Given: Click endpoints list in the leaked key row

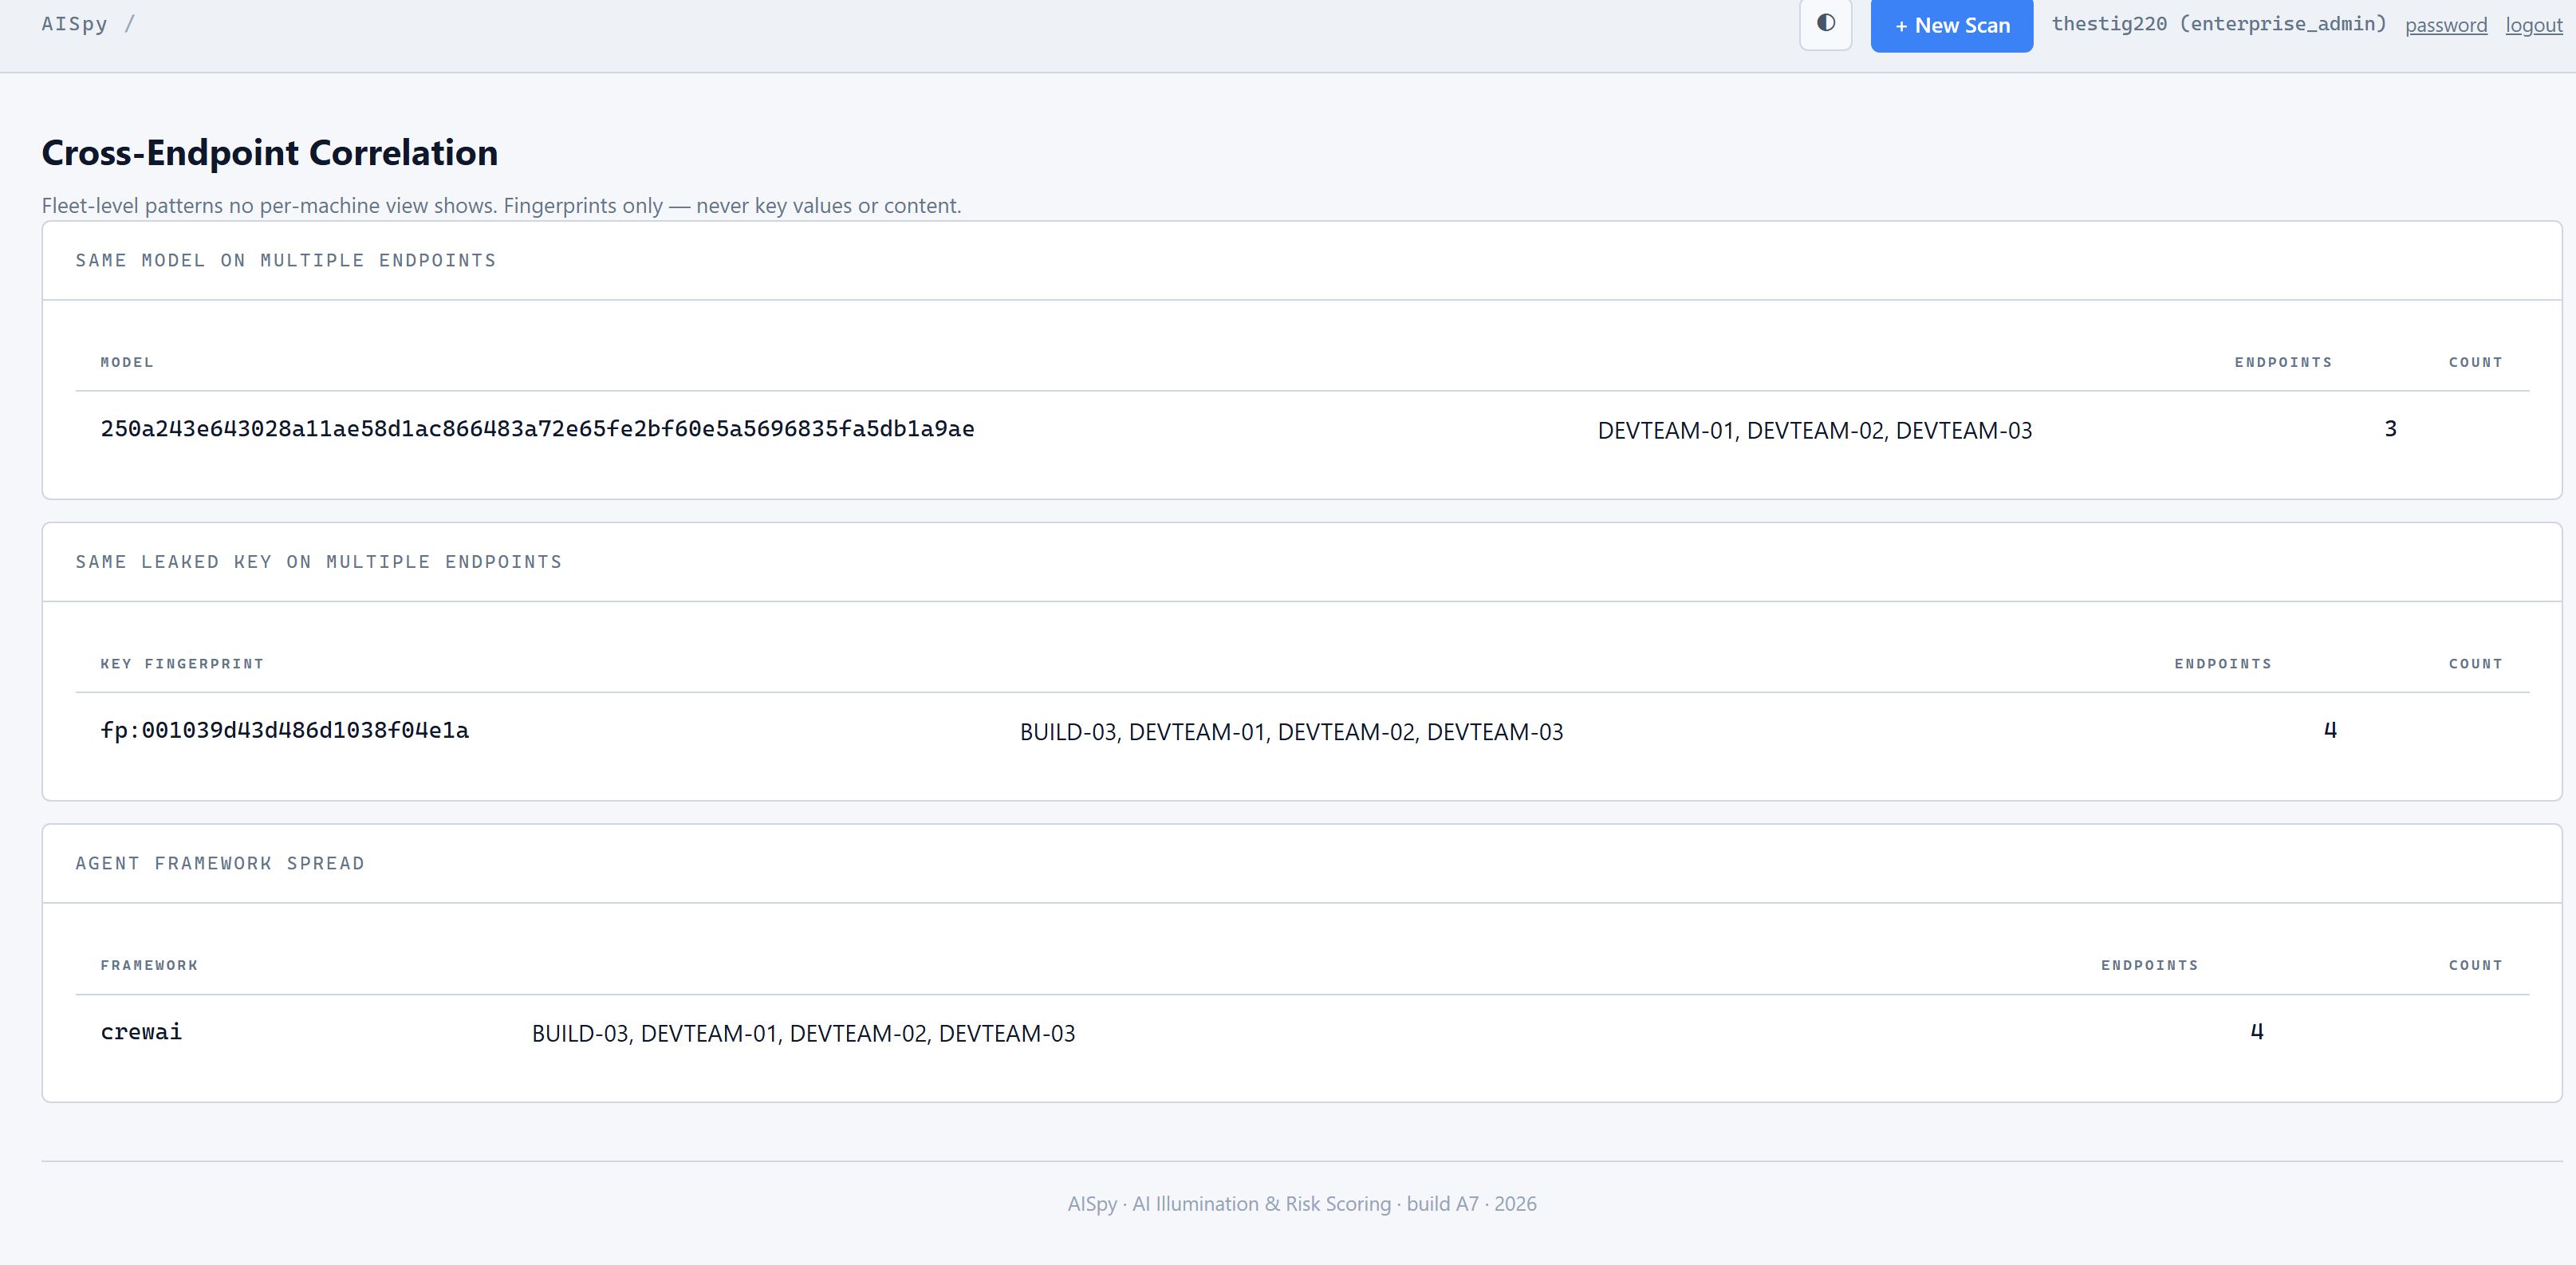Looking at the screenshot, I should point(1291,732).
